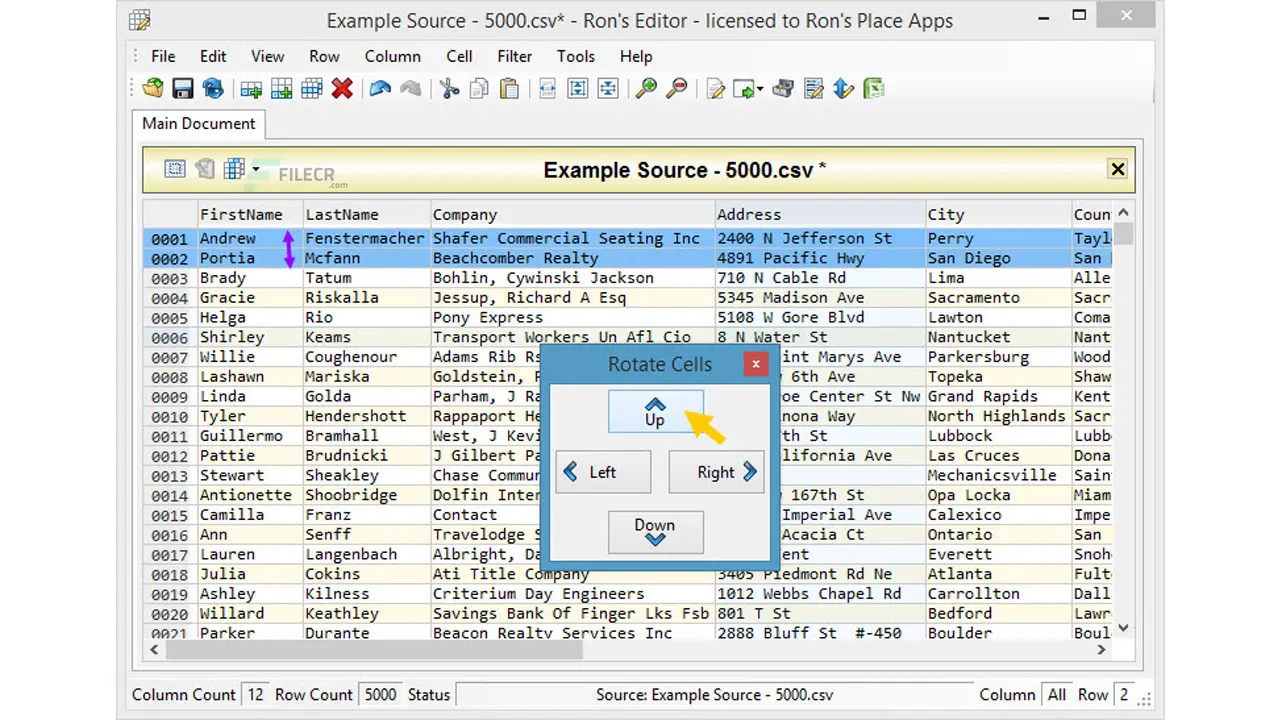Open the Filter menu
1280x720 pixels.
point(515,56)
